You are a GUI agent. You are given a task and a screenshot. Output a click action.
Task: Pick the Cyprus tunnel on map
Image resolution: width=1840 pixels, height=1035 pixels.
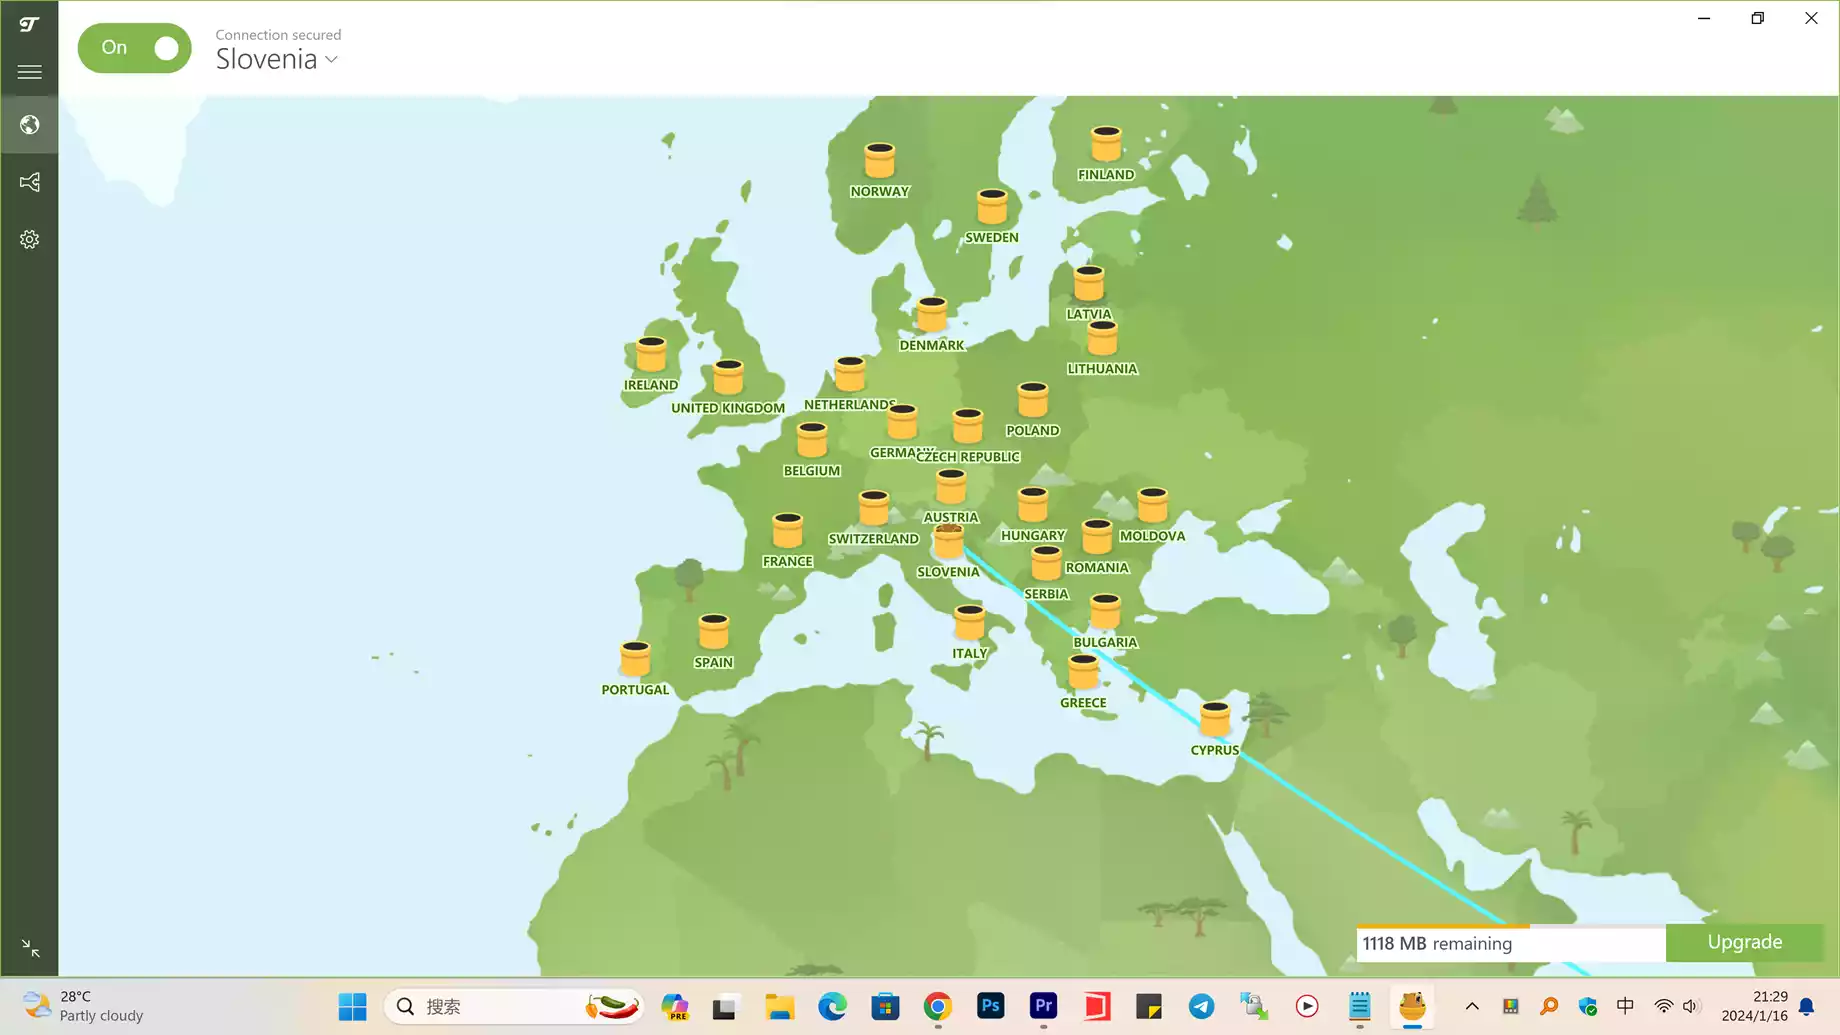point(1214,720)
